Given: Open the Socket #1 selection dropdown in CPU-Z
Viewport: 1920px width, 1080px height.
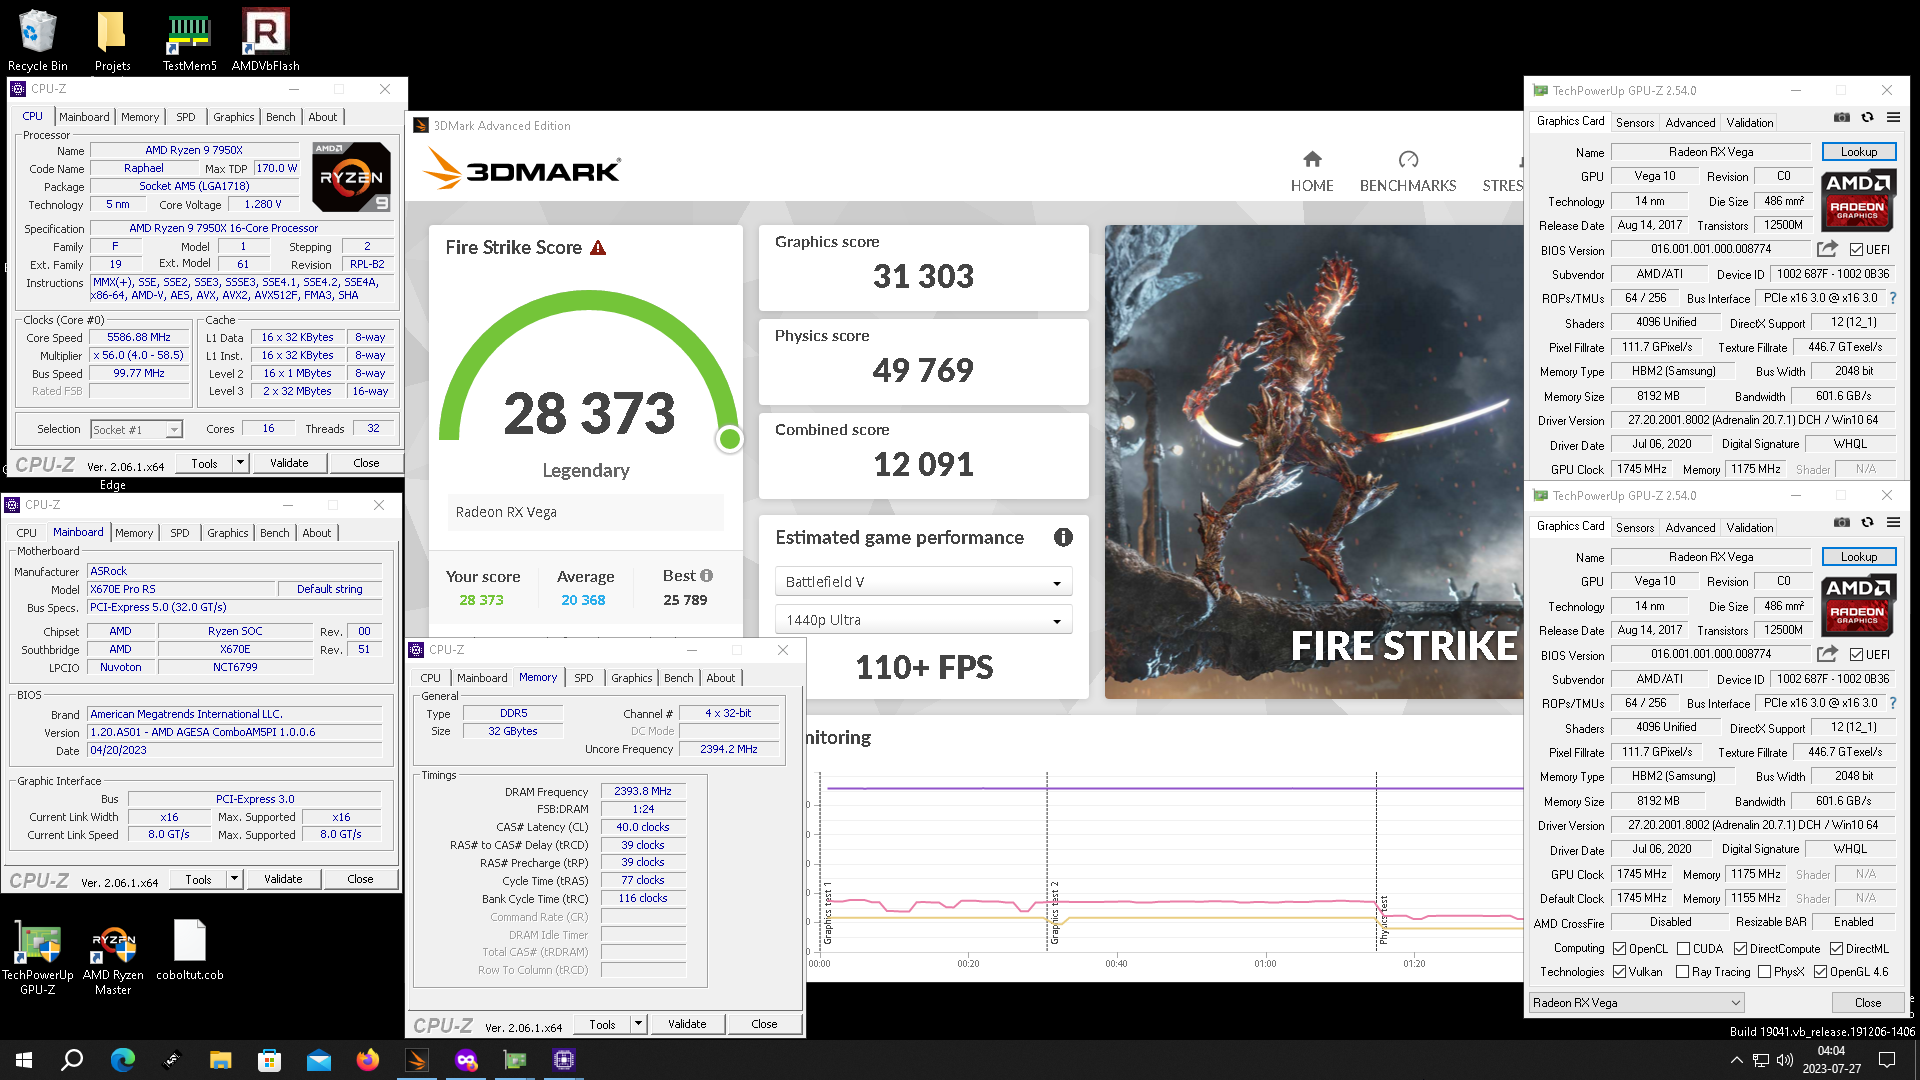Looking at the screenshot, I should tap(137, 430).
